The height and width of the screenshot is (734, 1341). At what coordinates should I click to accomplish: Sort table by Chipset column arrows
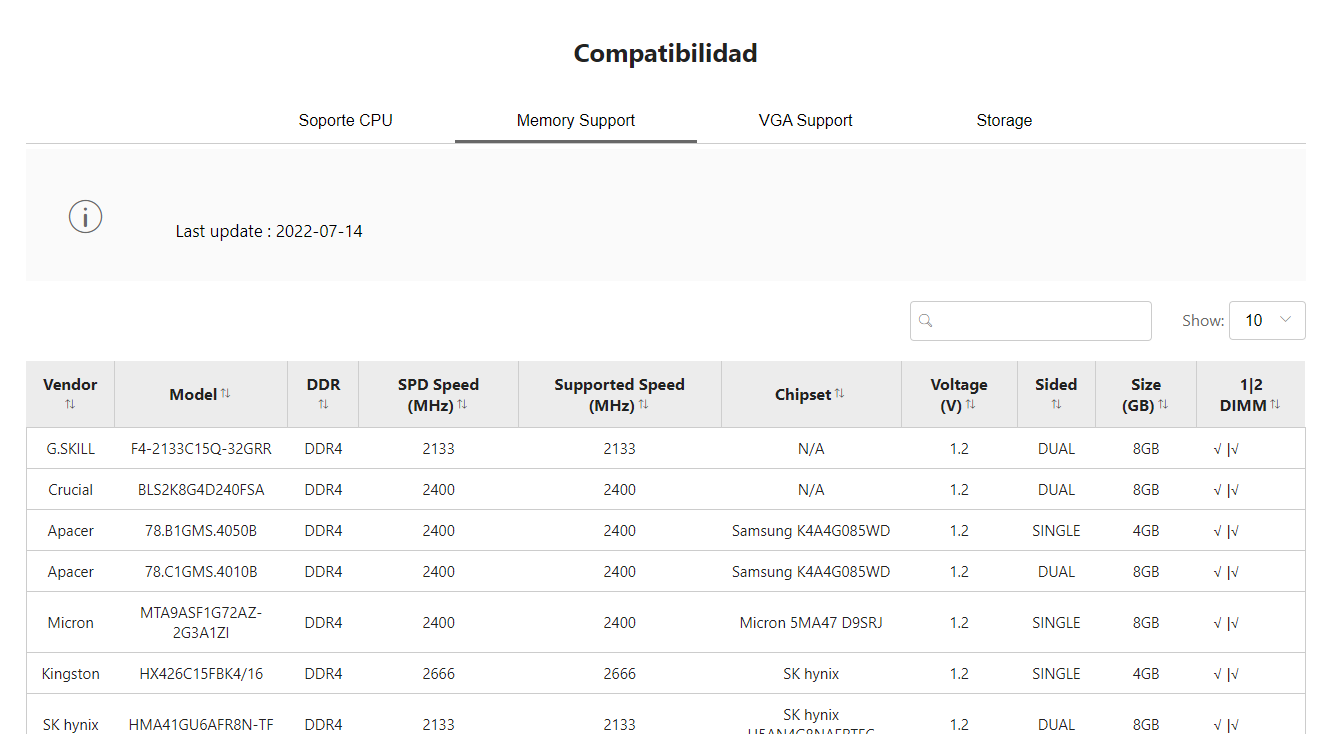coord(839,394)
